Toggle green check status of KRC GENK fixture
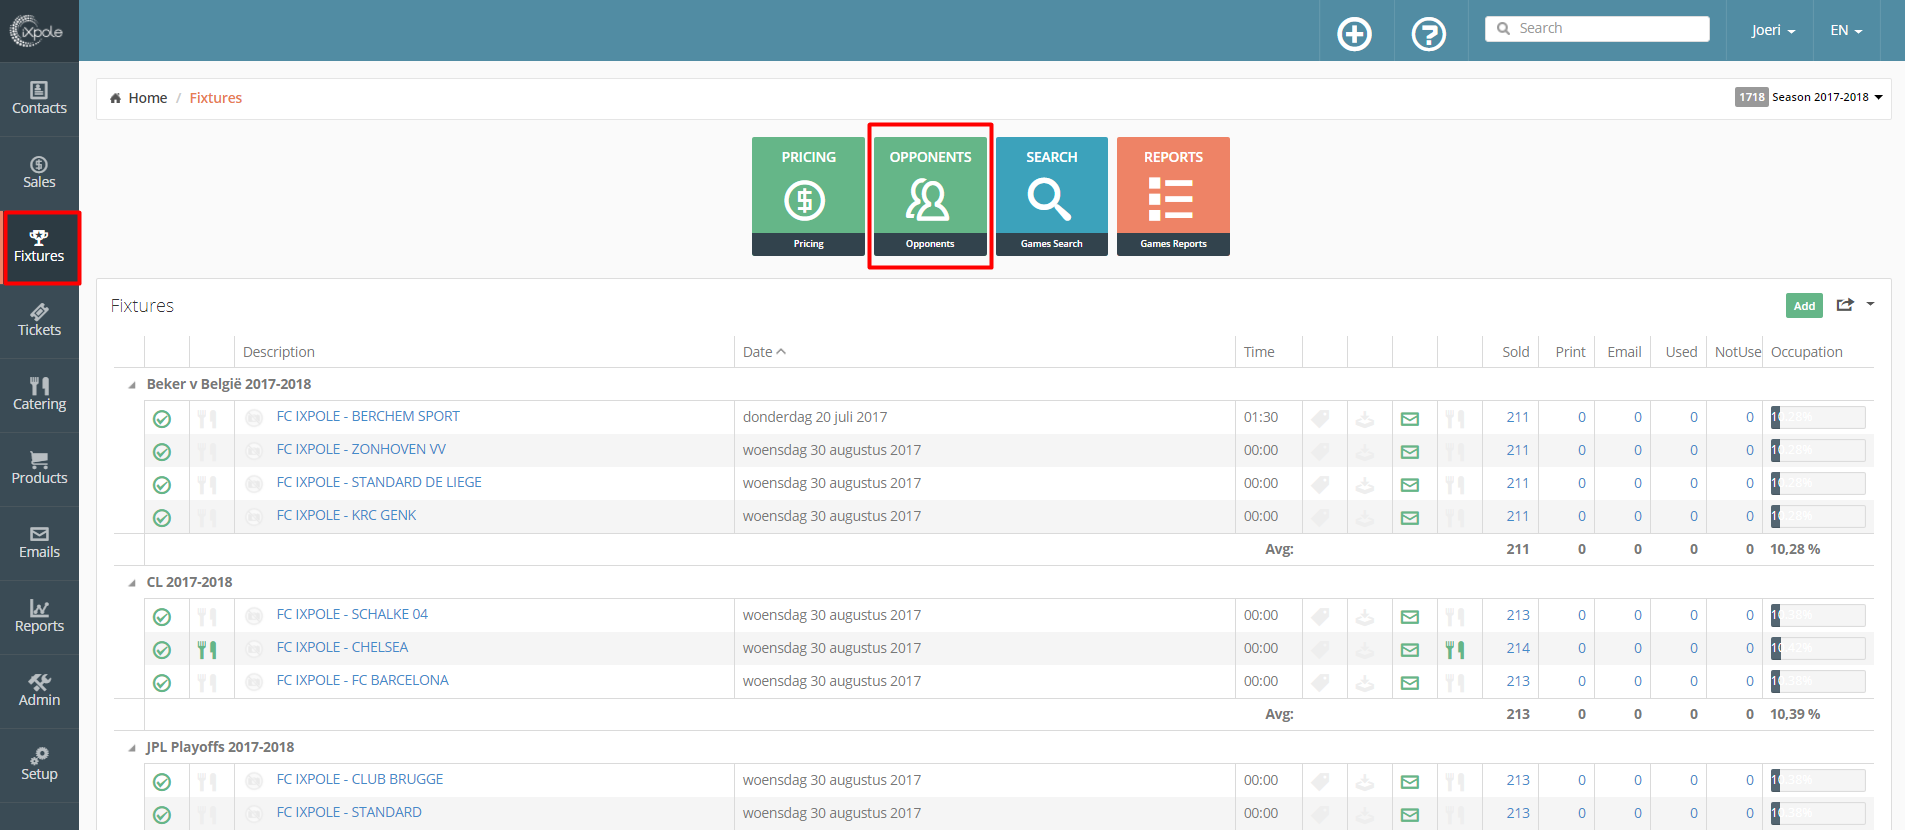 coord(162,518)
